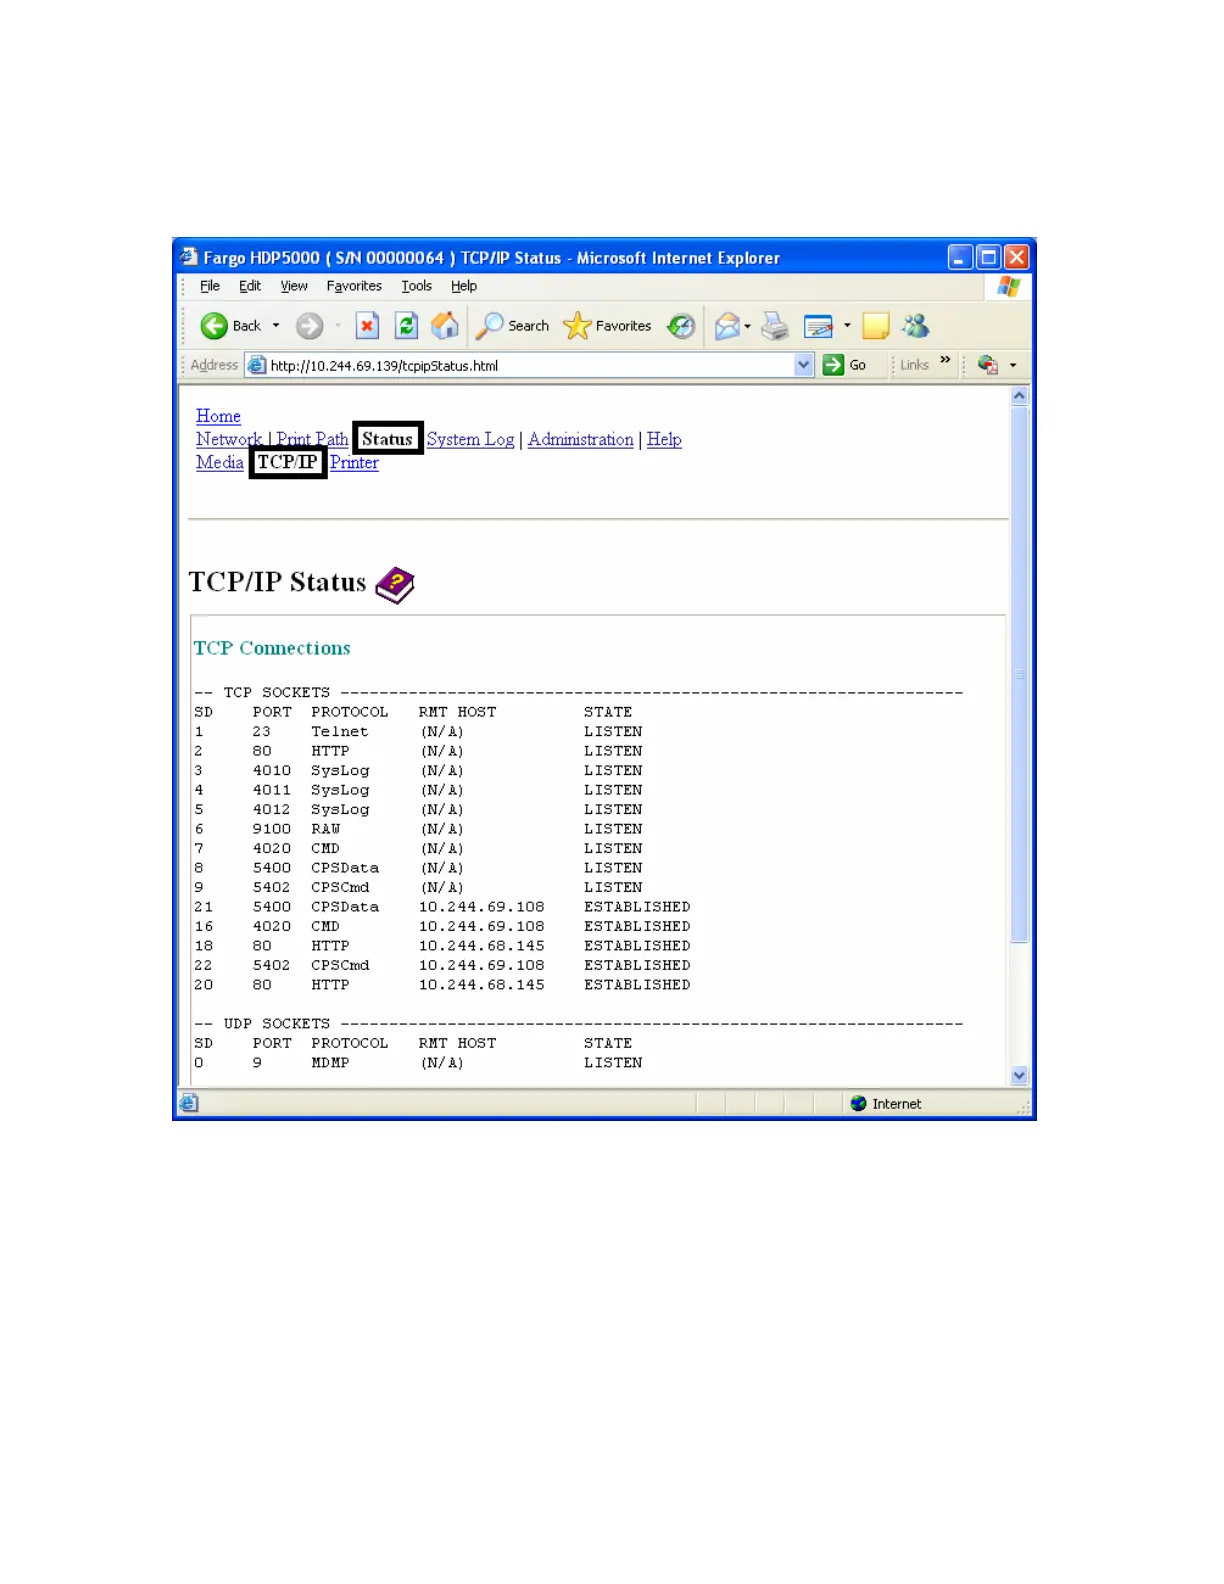This screenshot has width=1224, height=1584.
Task: Click the Telnet protocol entry
Action: pos(339,731)
